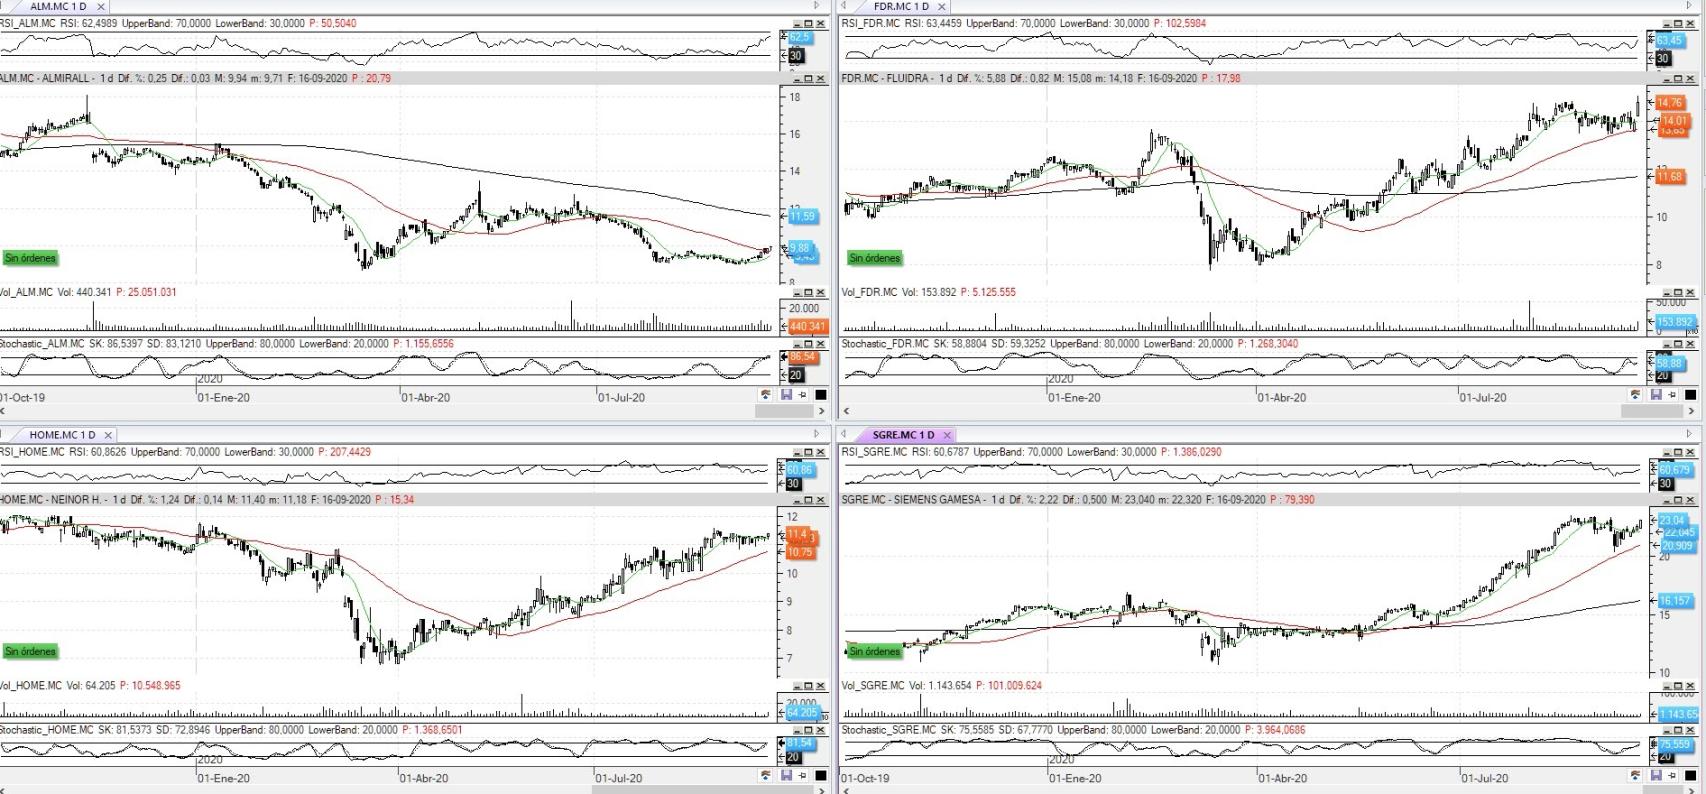Open the template icon in the HOME.MC chart toolbar

766,775
